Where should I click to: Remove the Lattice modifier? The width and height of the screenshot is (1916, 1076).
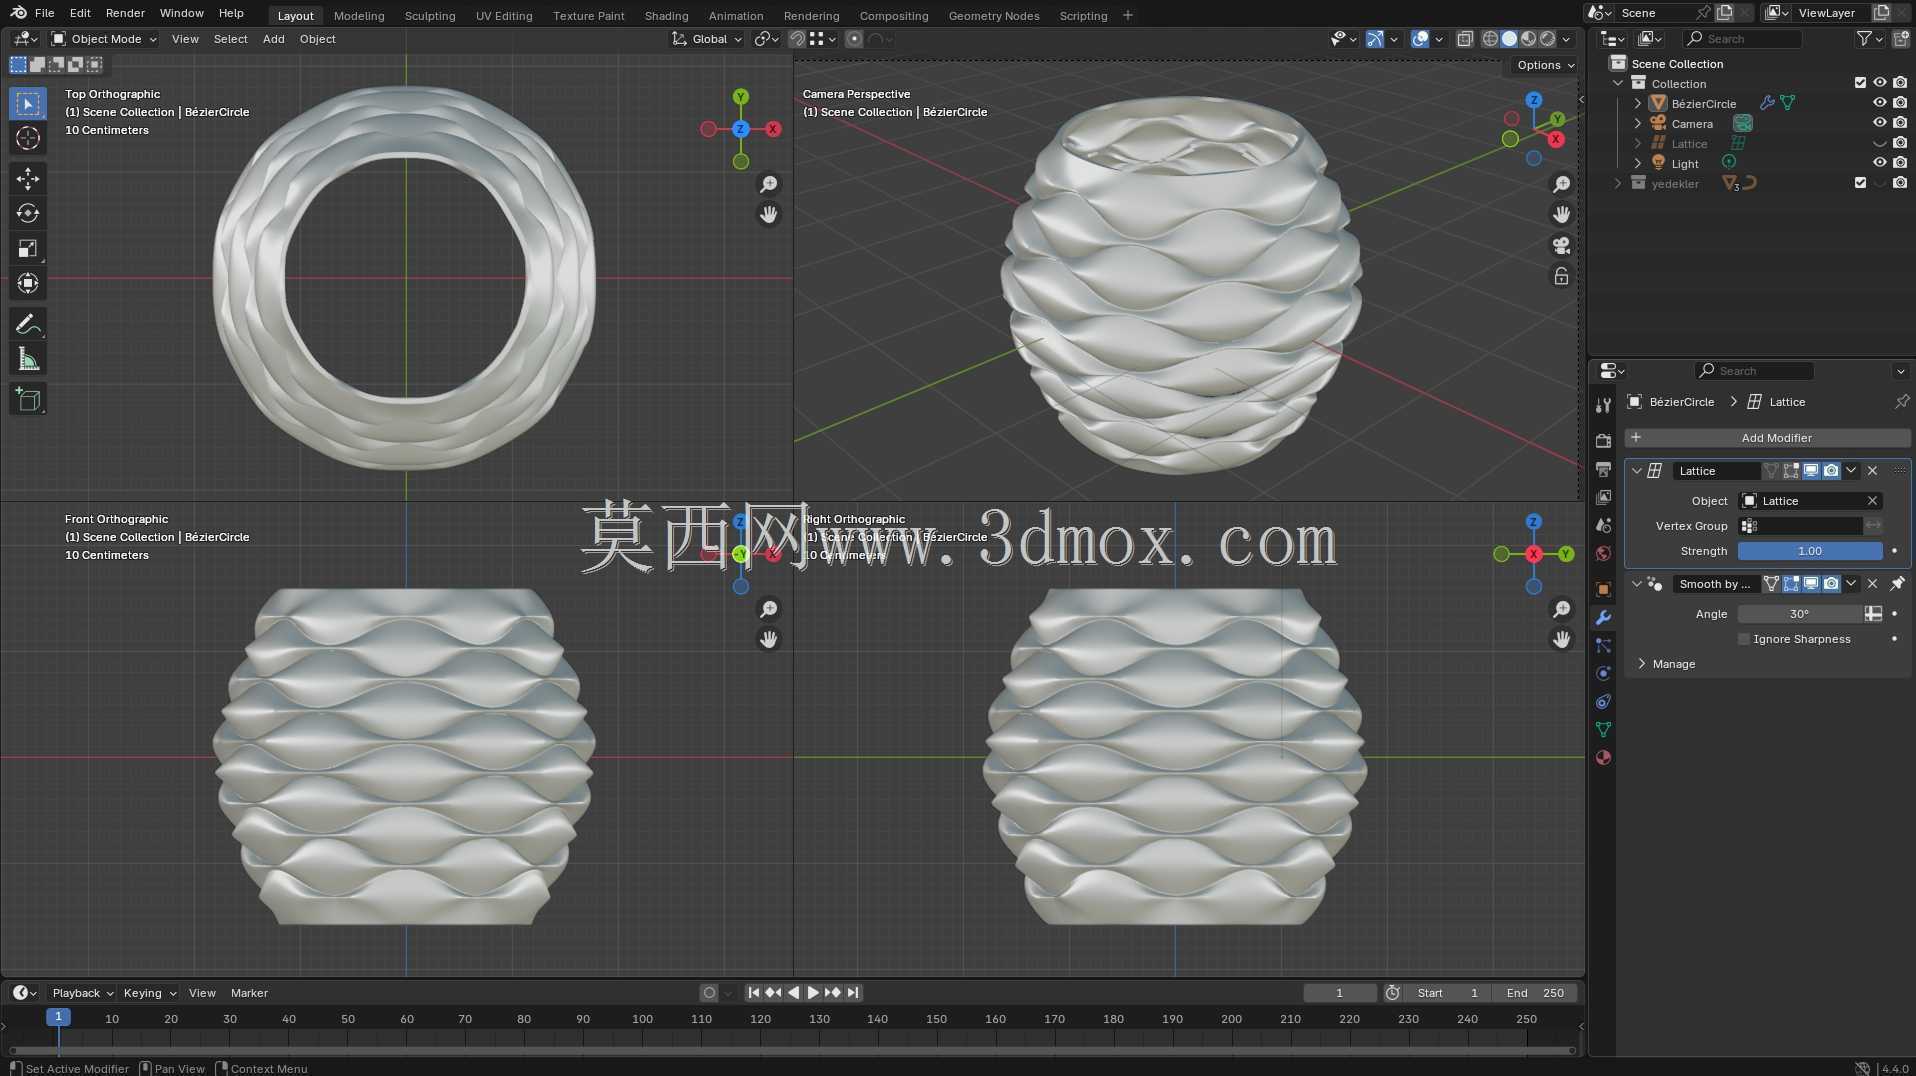[x=1873, y=471]
